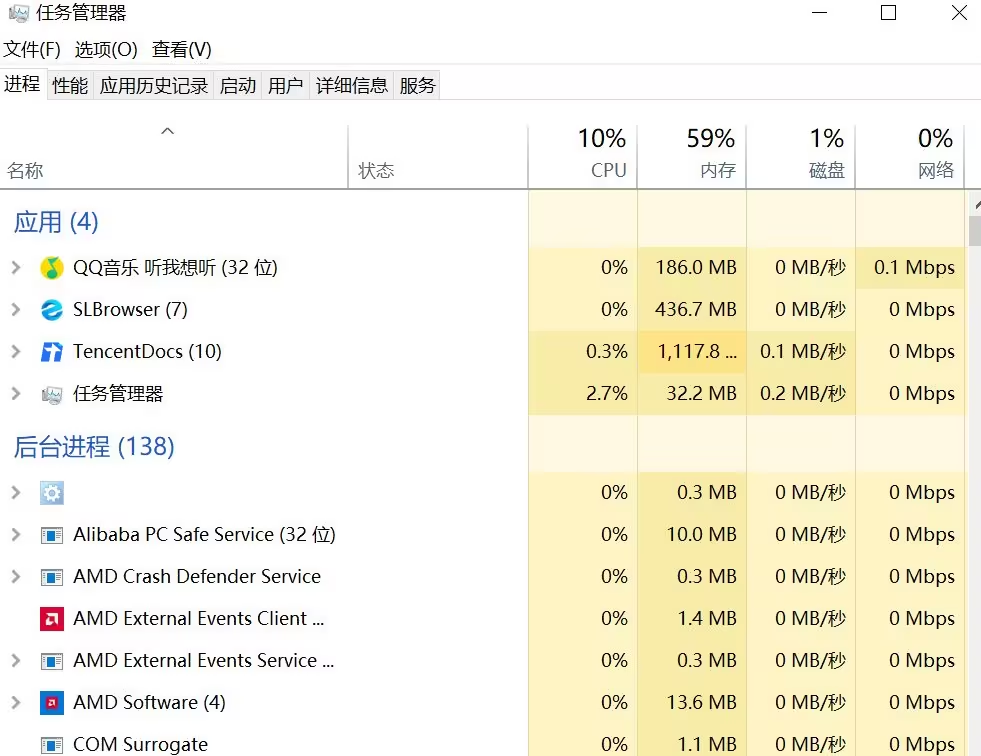Open the 文件(F) menu
This screenshot has width=981, height=756.
[32, 50]
